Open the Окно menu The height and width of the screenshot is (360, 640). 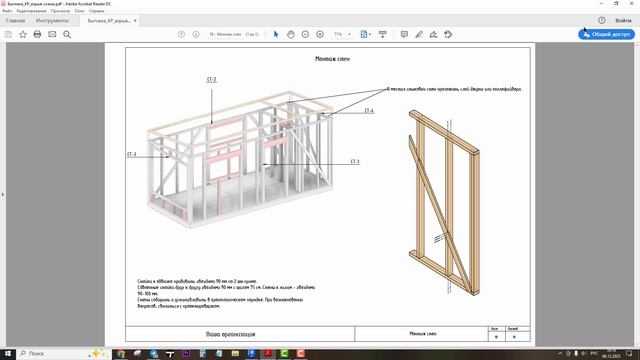[x=80, y=11]
